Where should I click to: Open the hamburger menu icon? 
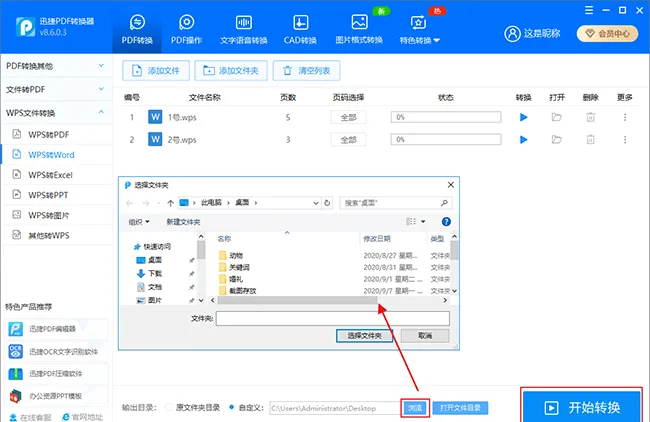point(589,10)
